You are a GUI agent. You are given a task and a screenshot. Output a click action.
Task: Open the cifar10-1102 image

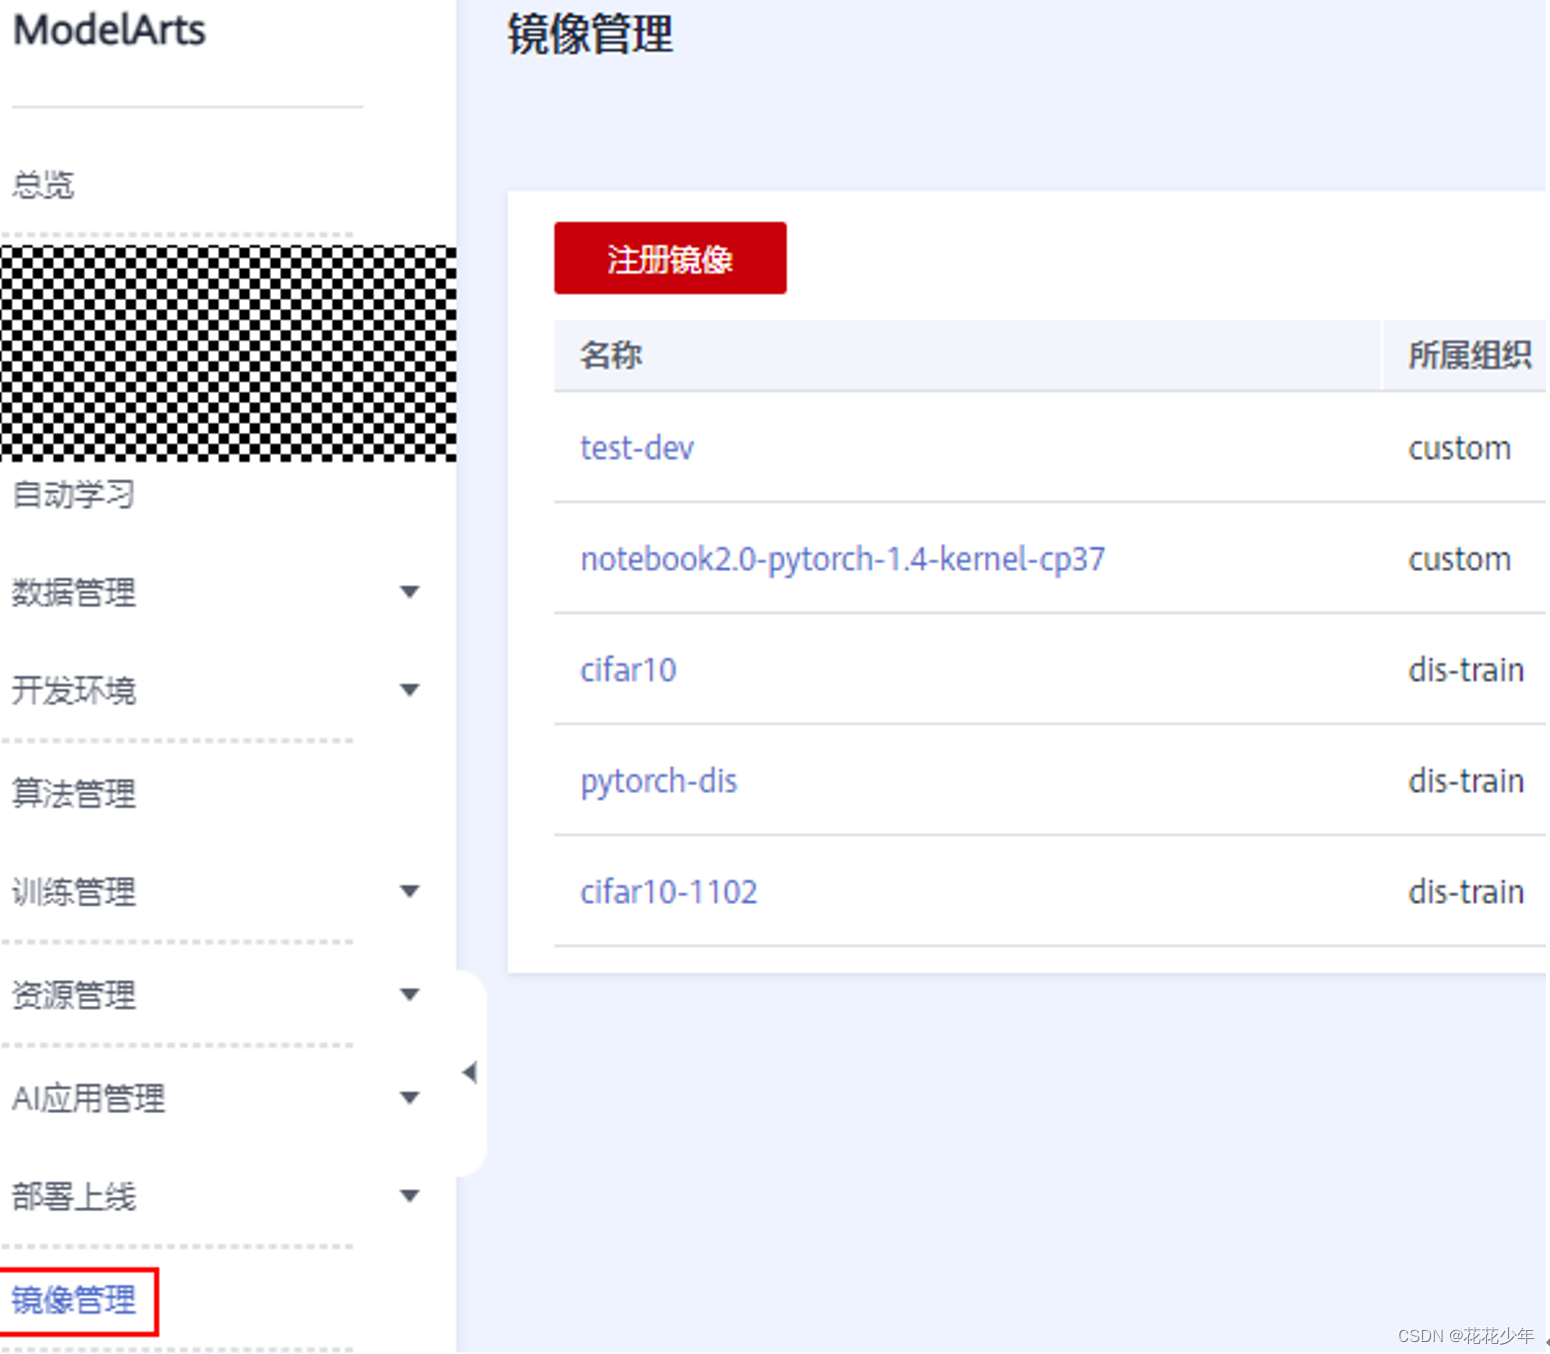(x=668, y=891)
